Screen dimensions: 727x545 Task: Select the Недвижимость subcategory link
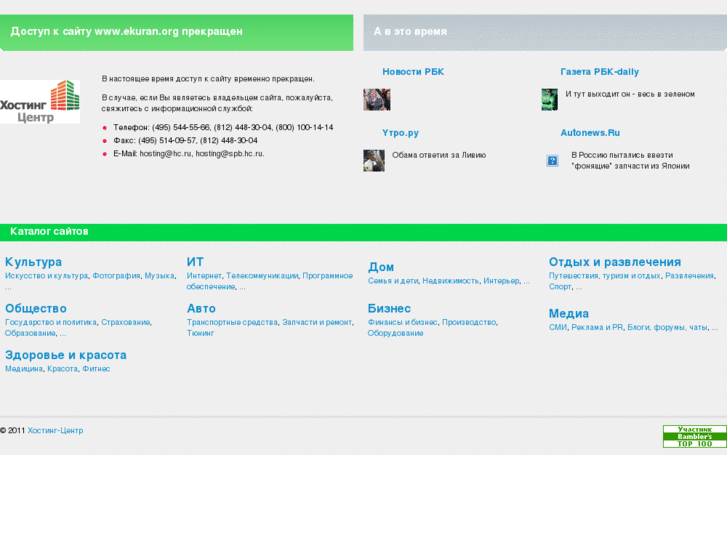tap(450, 281)
